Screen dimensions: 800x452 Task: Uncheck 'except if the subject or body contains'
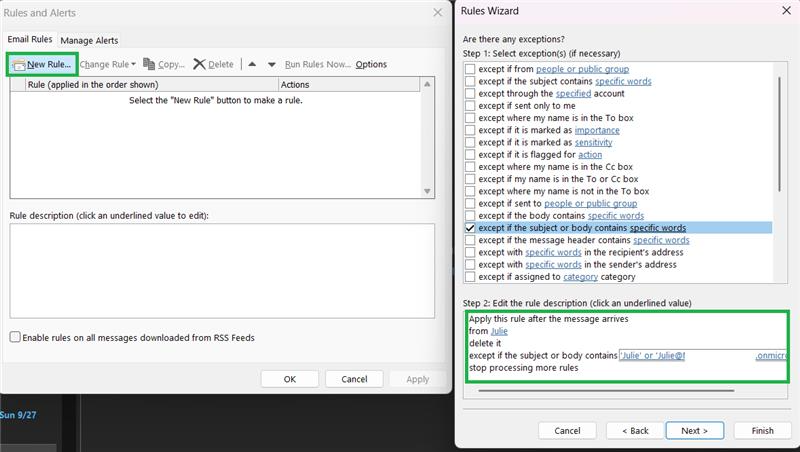(x=470, y=228)
